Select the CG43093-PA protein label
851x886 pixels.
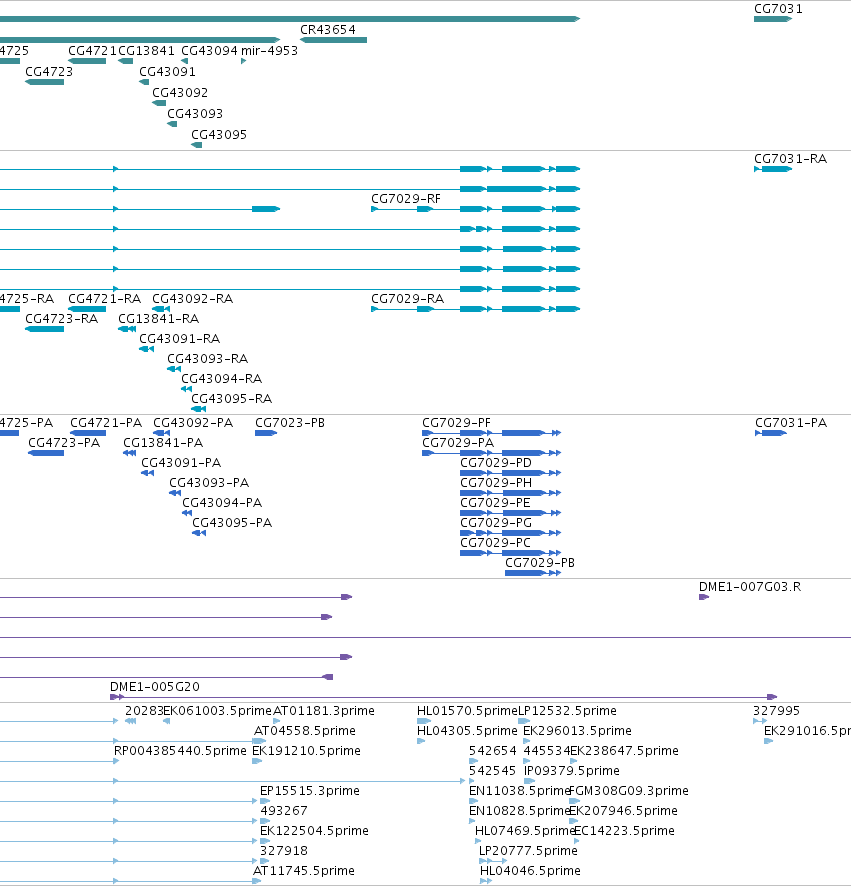[x=209, y=483]
